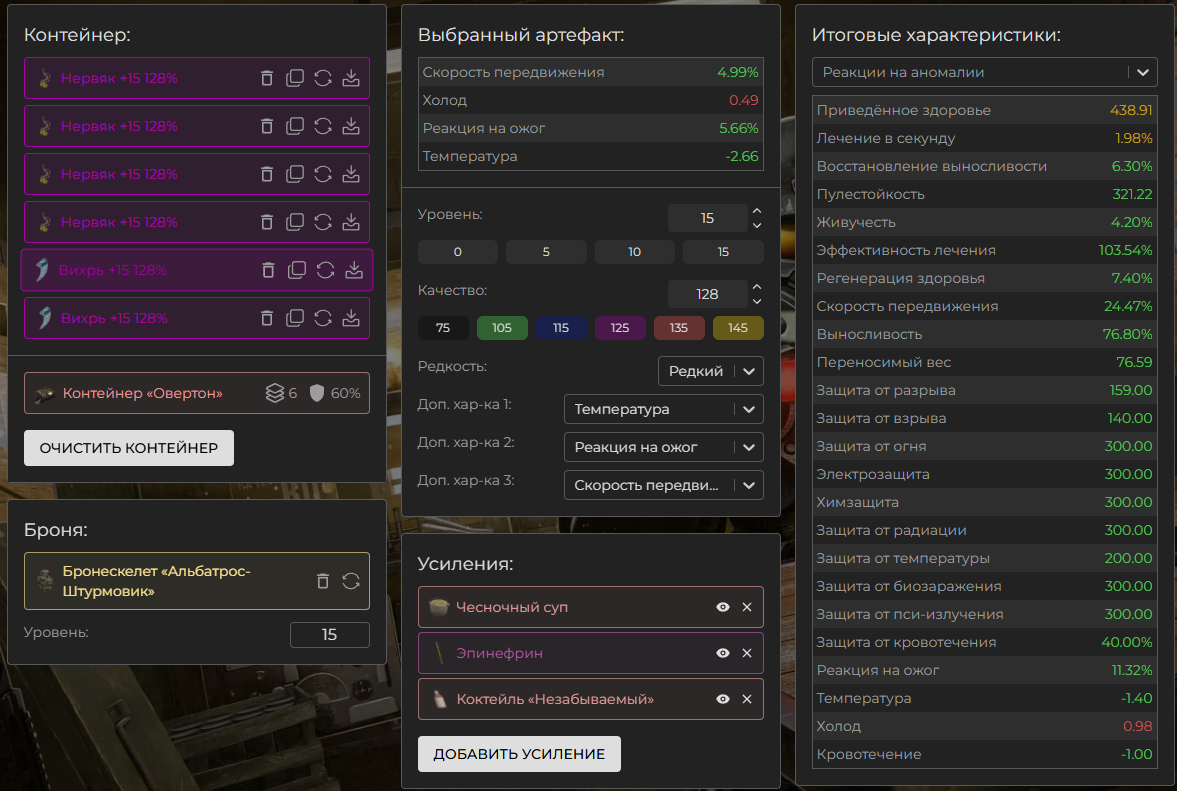The height and width of the screenshot is (791, 1177).
Task: Click the Коктейль «Незабываемый» boost name
Action: tap(555, 699)
